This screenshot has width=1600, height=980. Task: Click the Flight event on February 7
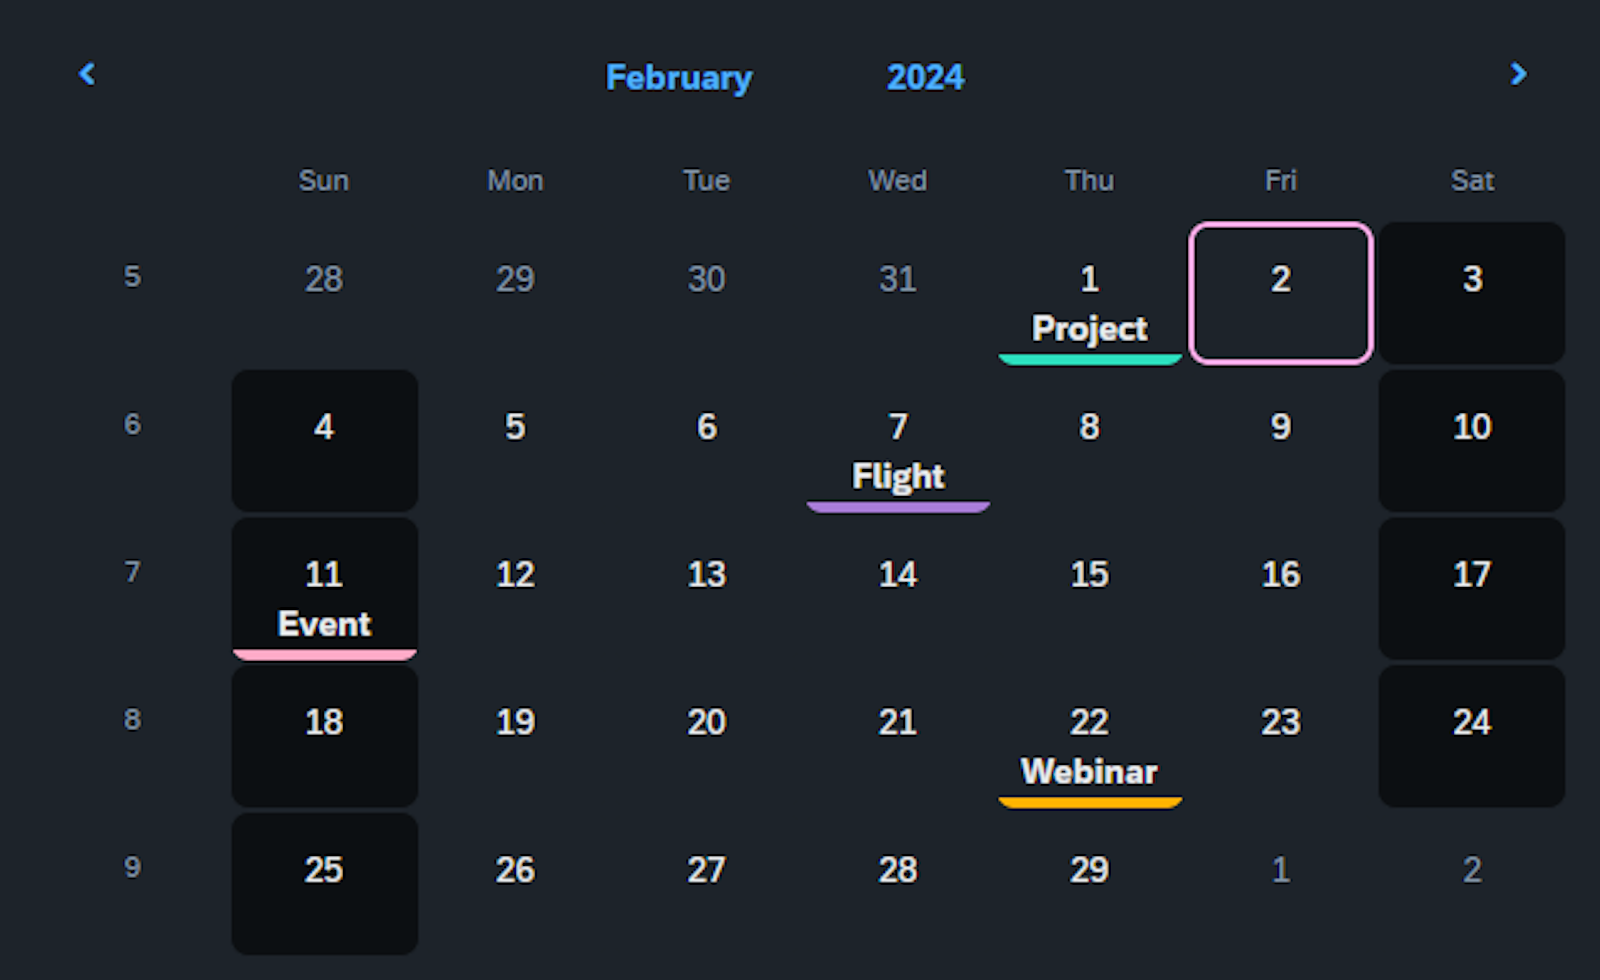coord(897,476)
